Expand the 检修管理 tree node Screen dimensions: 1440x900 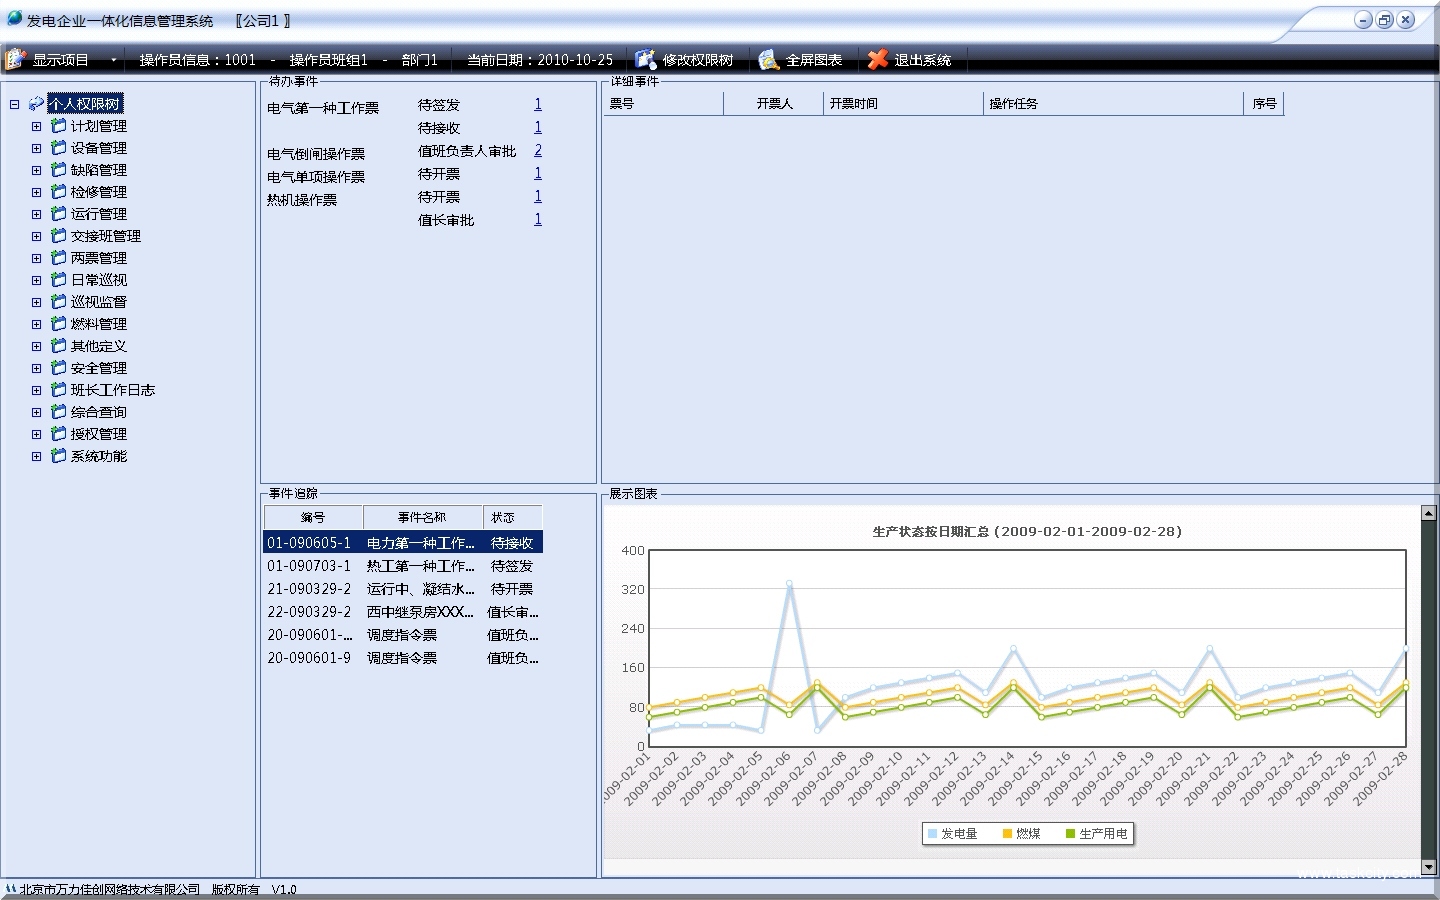[x=36, y=192]
